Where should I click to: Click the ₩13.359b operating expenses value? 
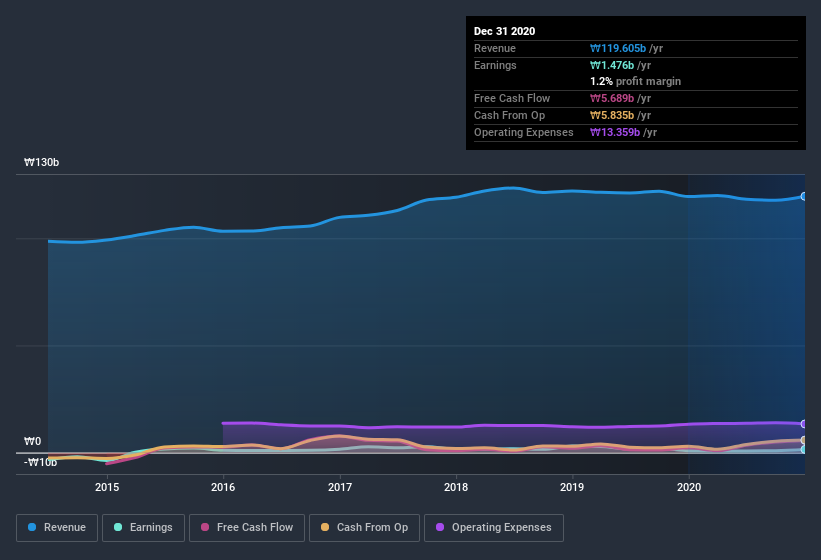[x=615, y=132]
